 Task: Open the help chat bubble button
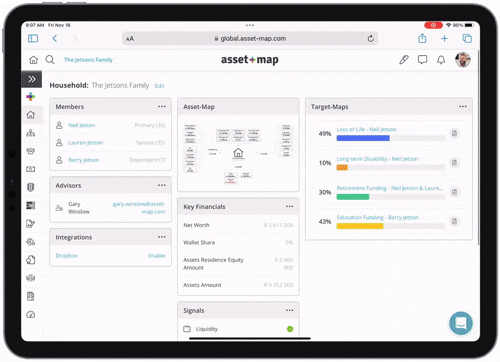(461, 323)
